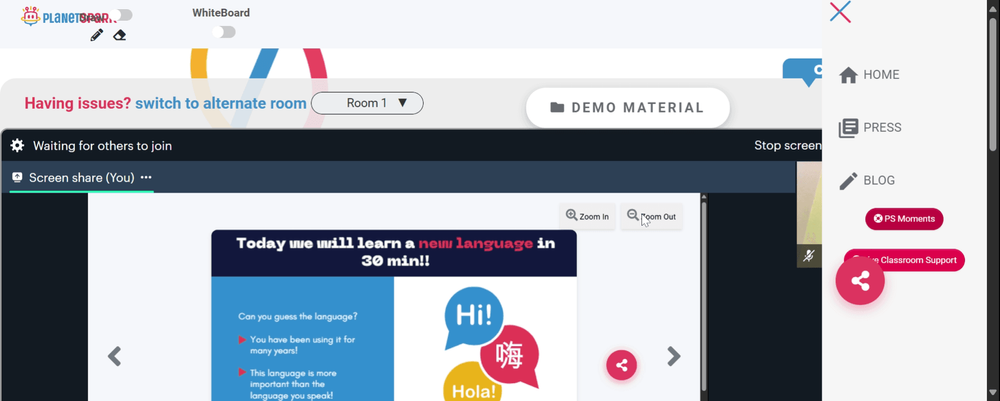Go to the next slide arrow
Screen dimensions: 1000x401
coord(673,356)
